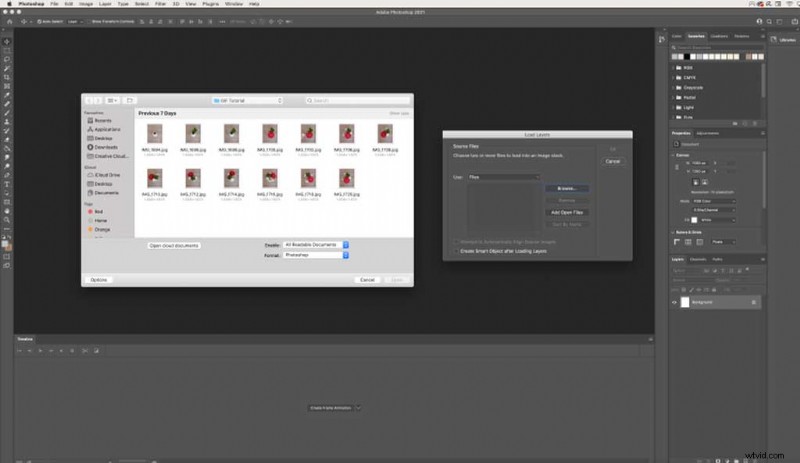Open the Enable dropdown in file dialog
The height and width of the screenshot is (463, 800).
coord(316,245)
